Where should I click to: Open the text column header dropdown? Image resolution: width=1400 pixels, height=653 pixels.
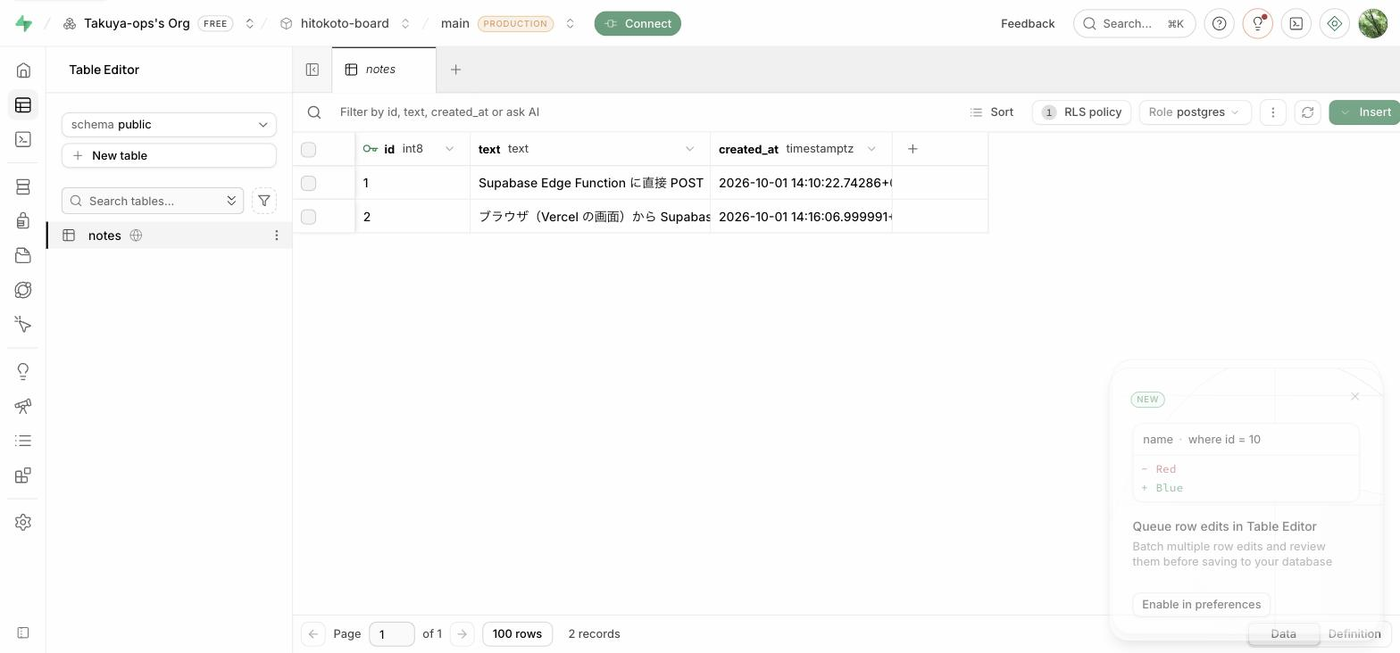pyautogui.click(x=690, y=149)
